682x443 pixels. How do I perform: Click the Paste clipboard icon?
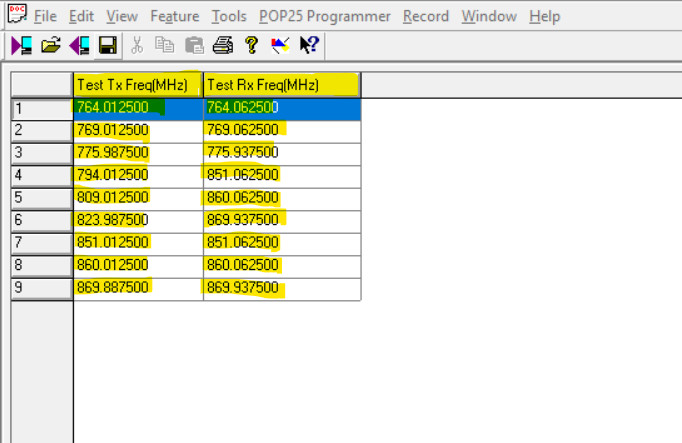[x=194, y=45]
